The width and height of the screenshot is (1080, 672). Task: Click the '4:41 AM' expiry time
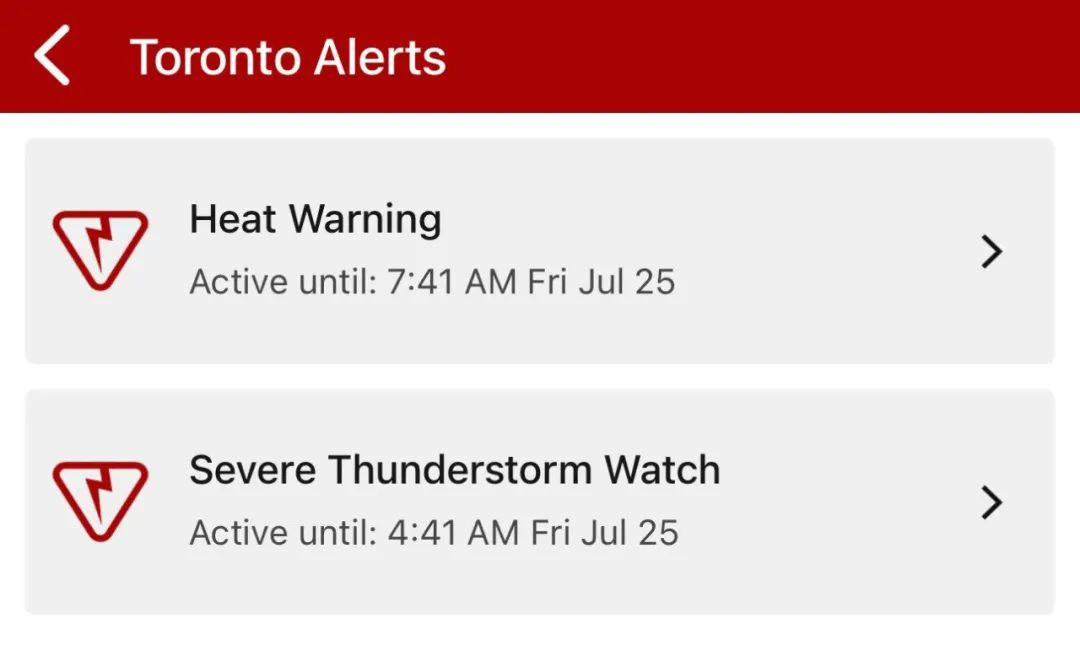click(x=453, y=533)
